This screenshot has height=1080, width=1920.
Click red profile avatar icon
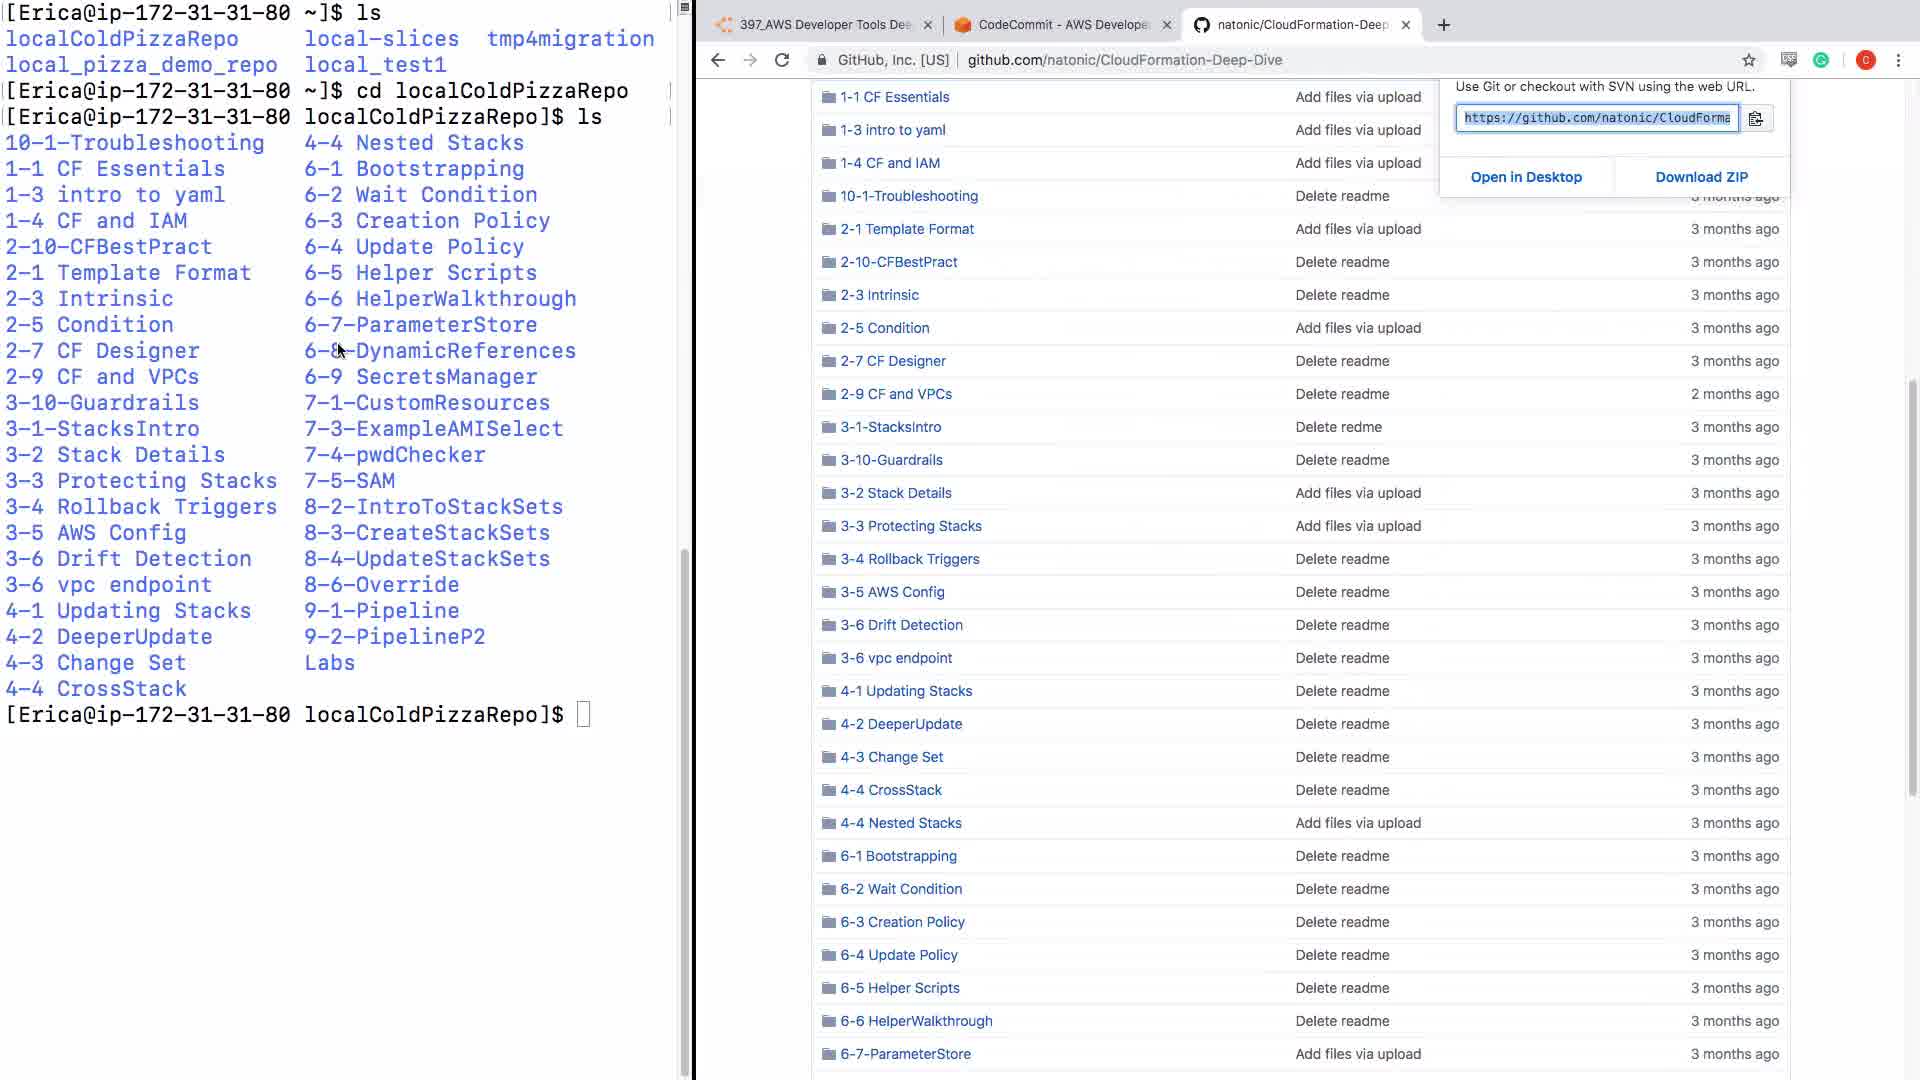click(x=1865, y=60)
